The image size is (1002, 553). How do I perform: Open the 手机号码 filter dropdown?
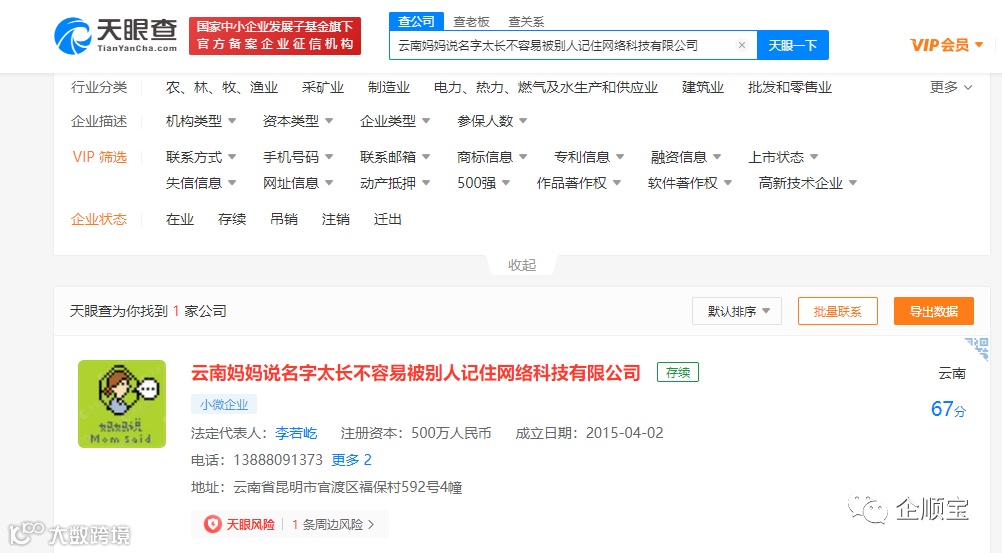pos(298,157)
